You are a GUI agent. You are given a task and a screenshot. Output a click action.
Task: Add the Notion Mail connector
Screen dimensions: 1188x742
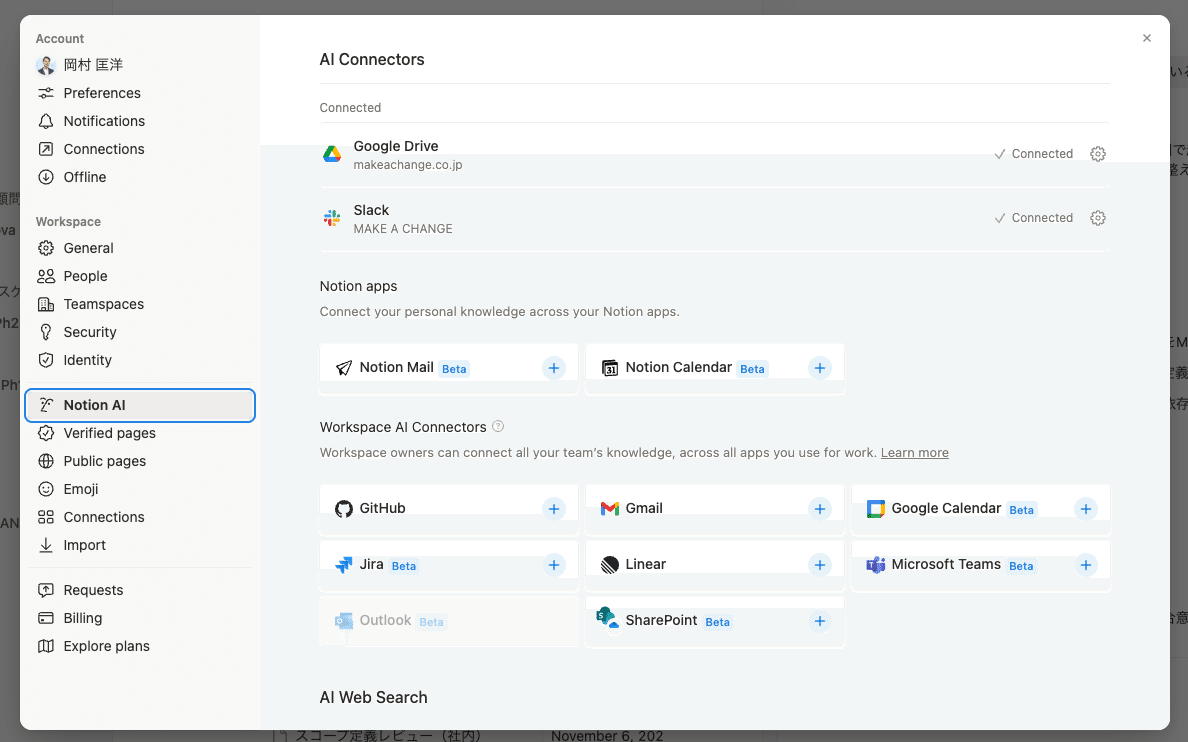coord(554,368)
